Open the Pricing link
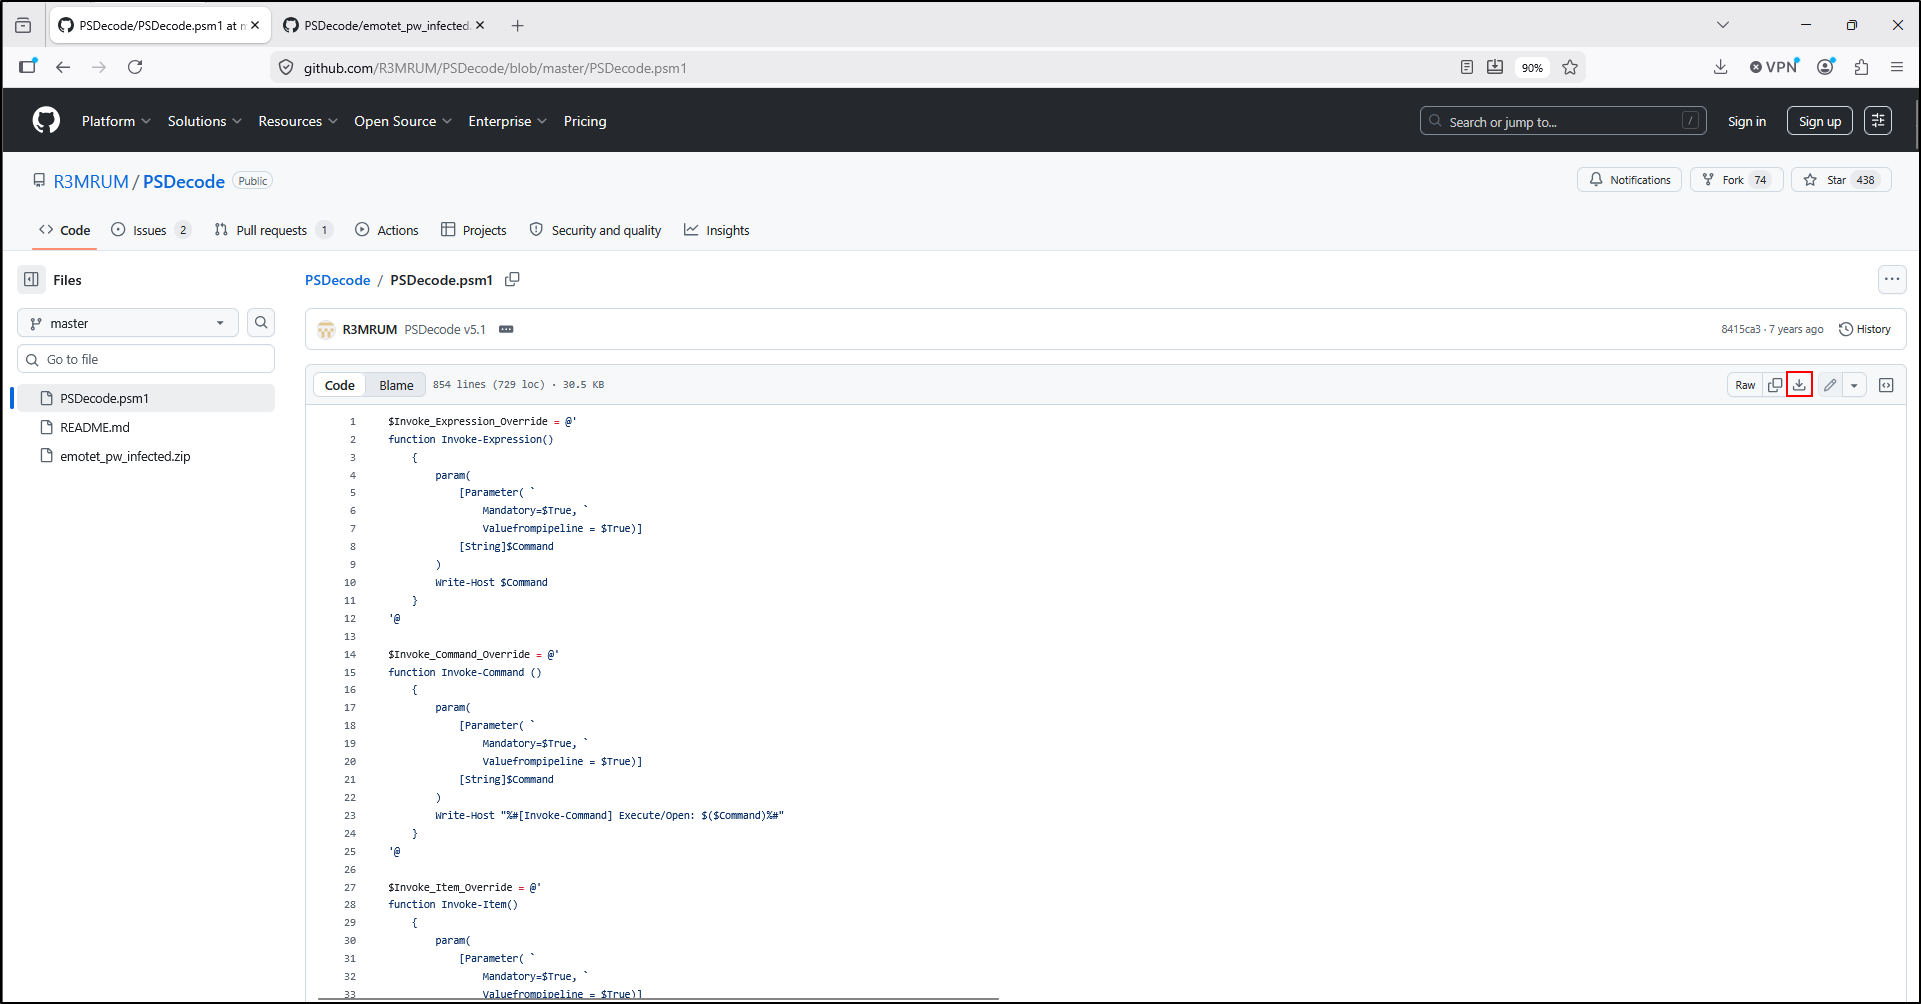The image size is (1921, 1004). tap(585, 121)
